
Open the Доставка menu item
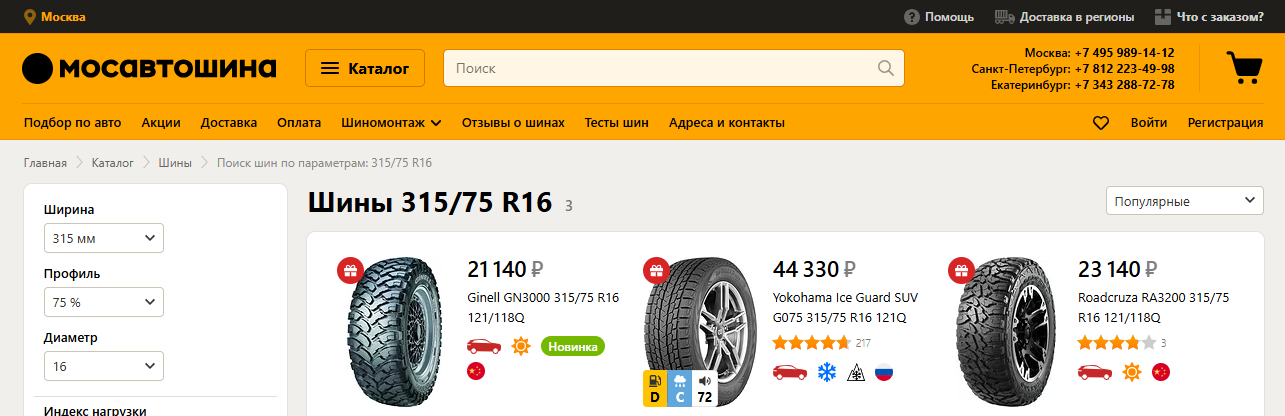pyautogui.click(x=229, y=123)
